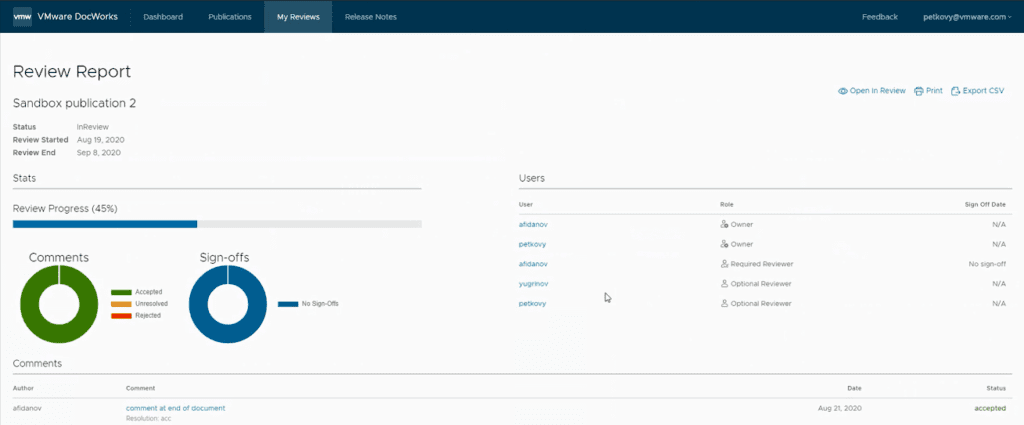Click the export file icon beside Export CSV

pyautogui.click(x=955, y=91)
